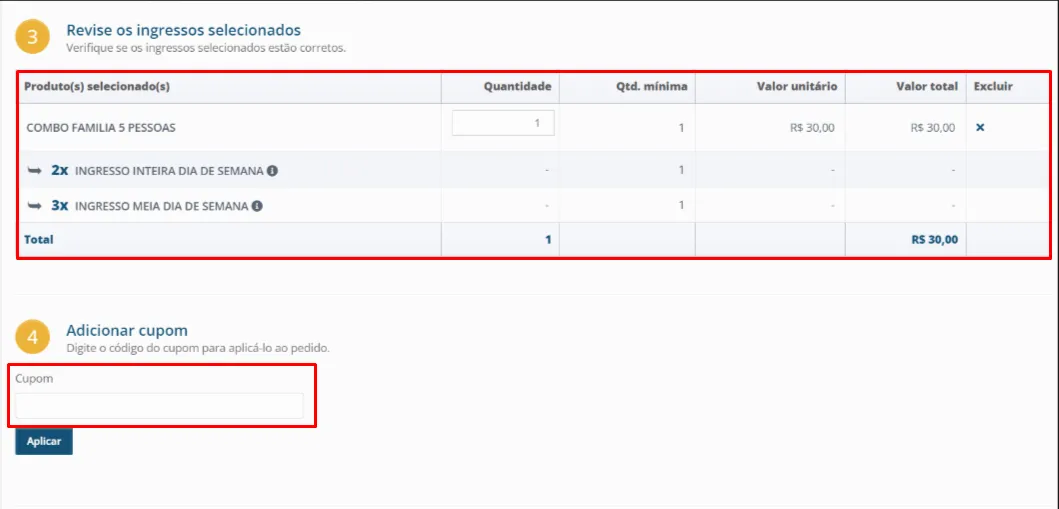
Task: Select the COMBO FAMILIA 5 PESSOAS product name
Action: [101, 128]
